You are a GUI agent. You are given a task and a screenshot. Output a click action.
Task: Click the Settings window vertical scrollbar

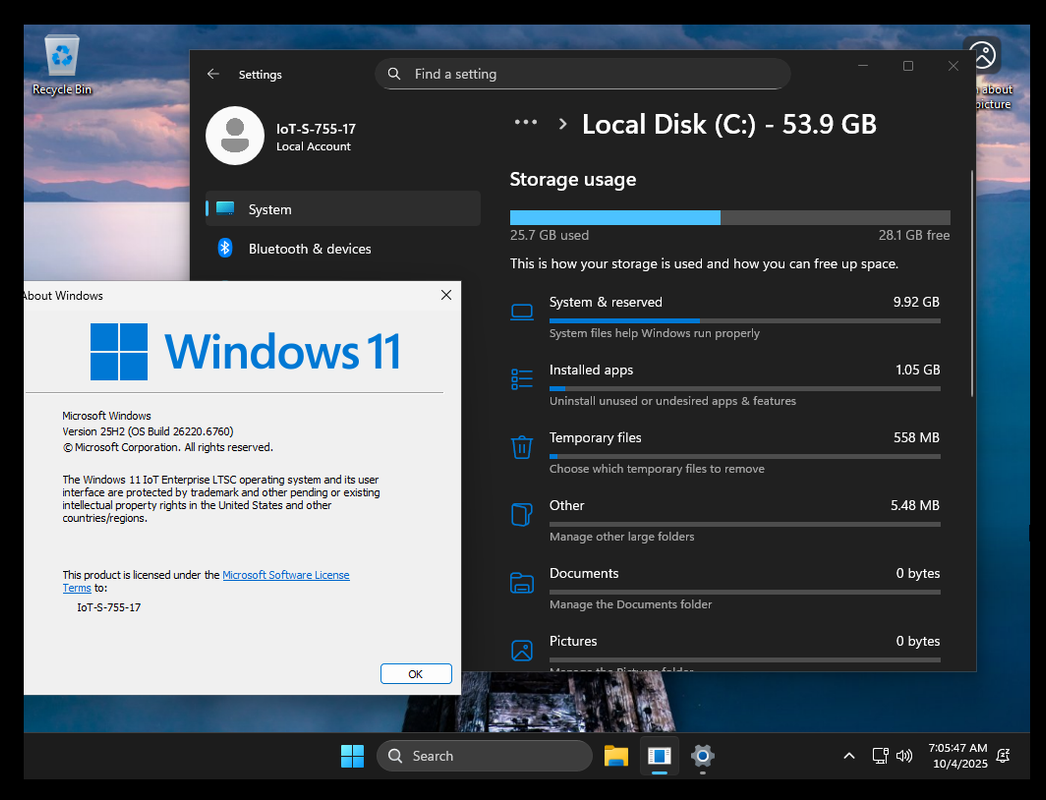(x=972, y=284)
